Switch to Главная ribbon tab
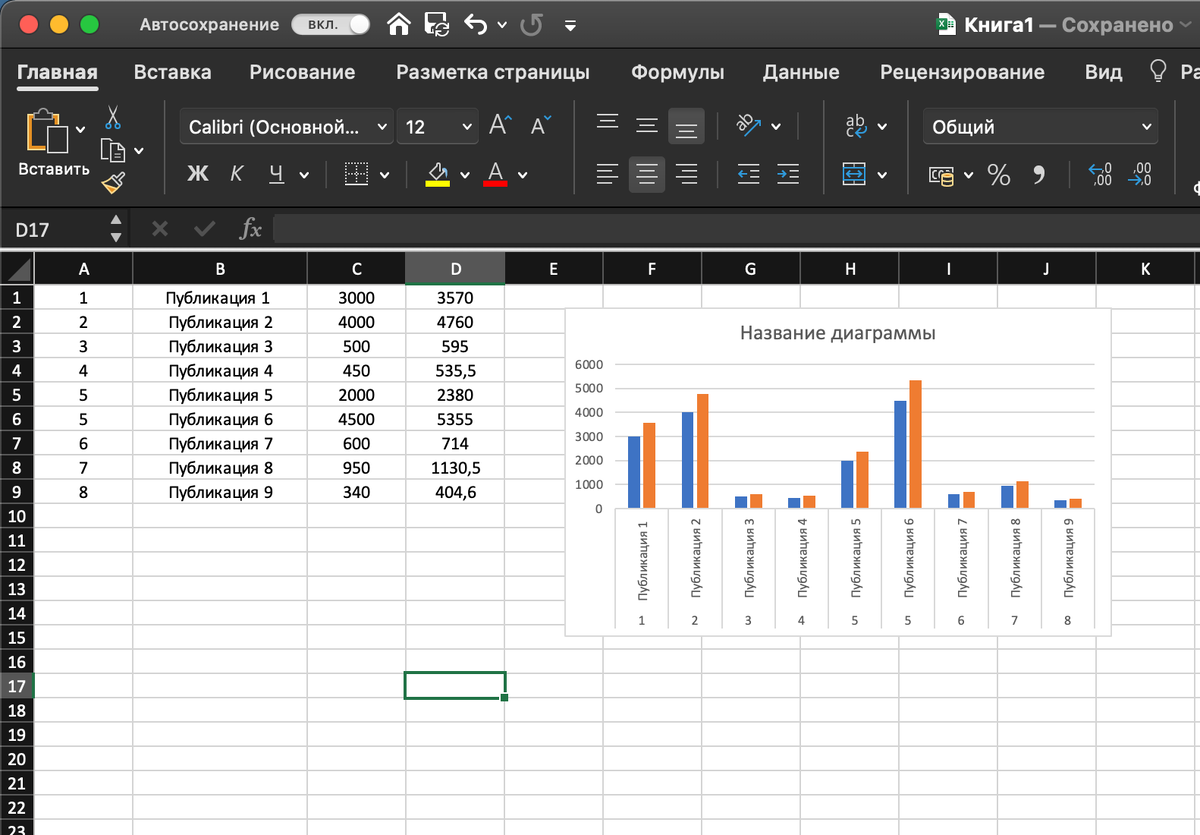 [57, 72]
